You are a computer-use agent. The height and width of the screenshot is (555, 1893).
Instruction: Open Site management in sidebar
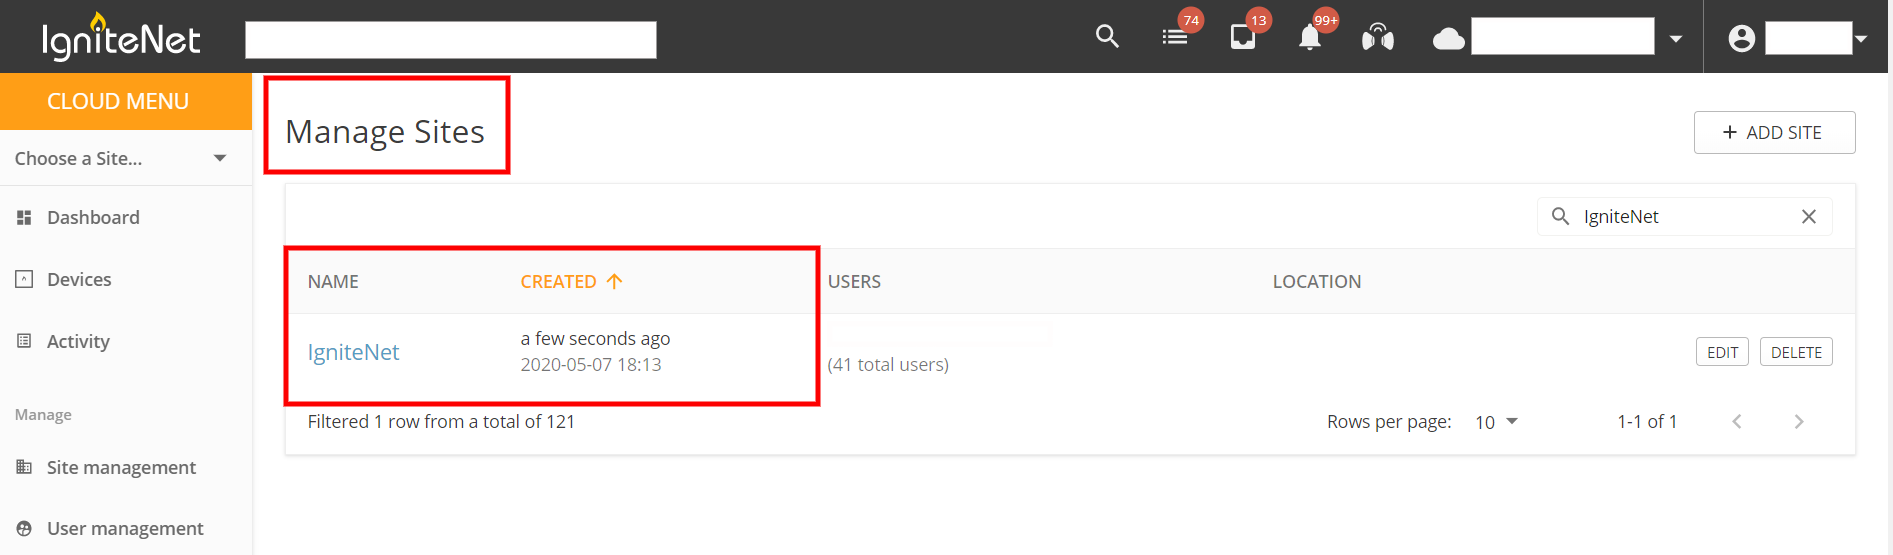coord(121,467)
